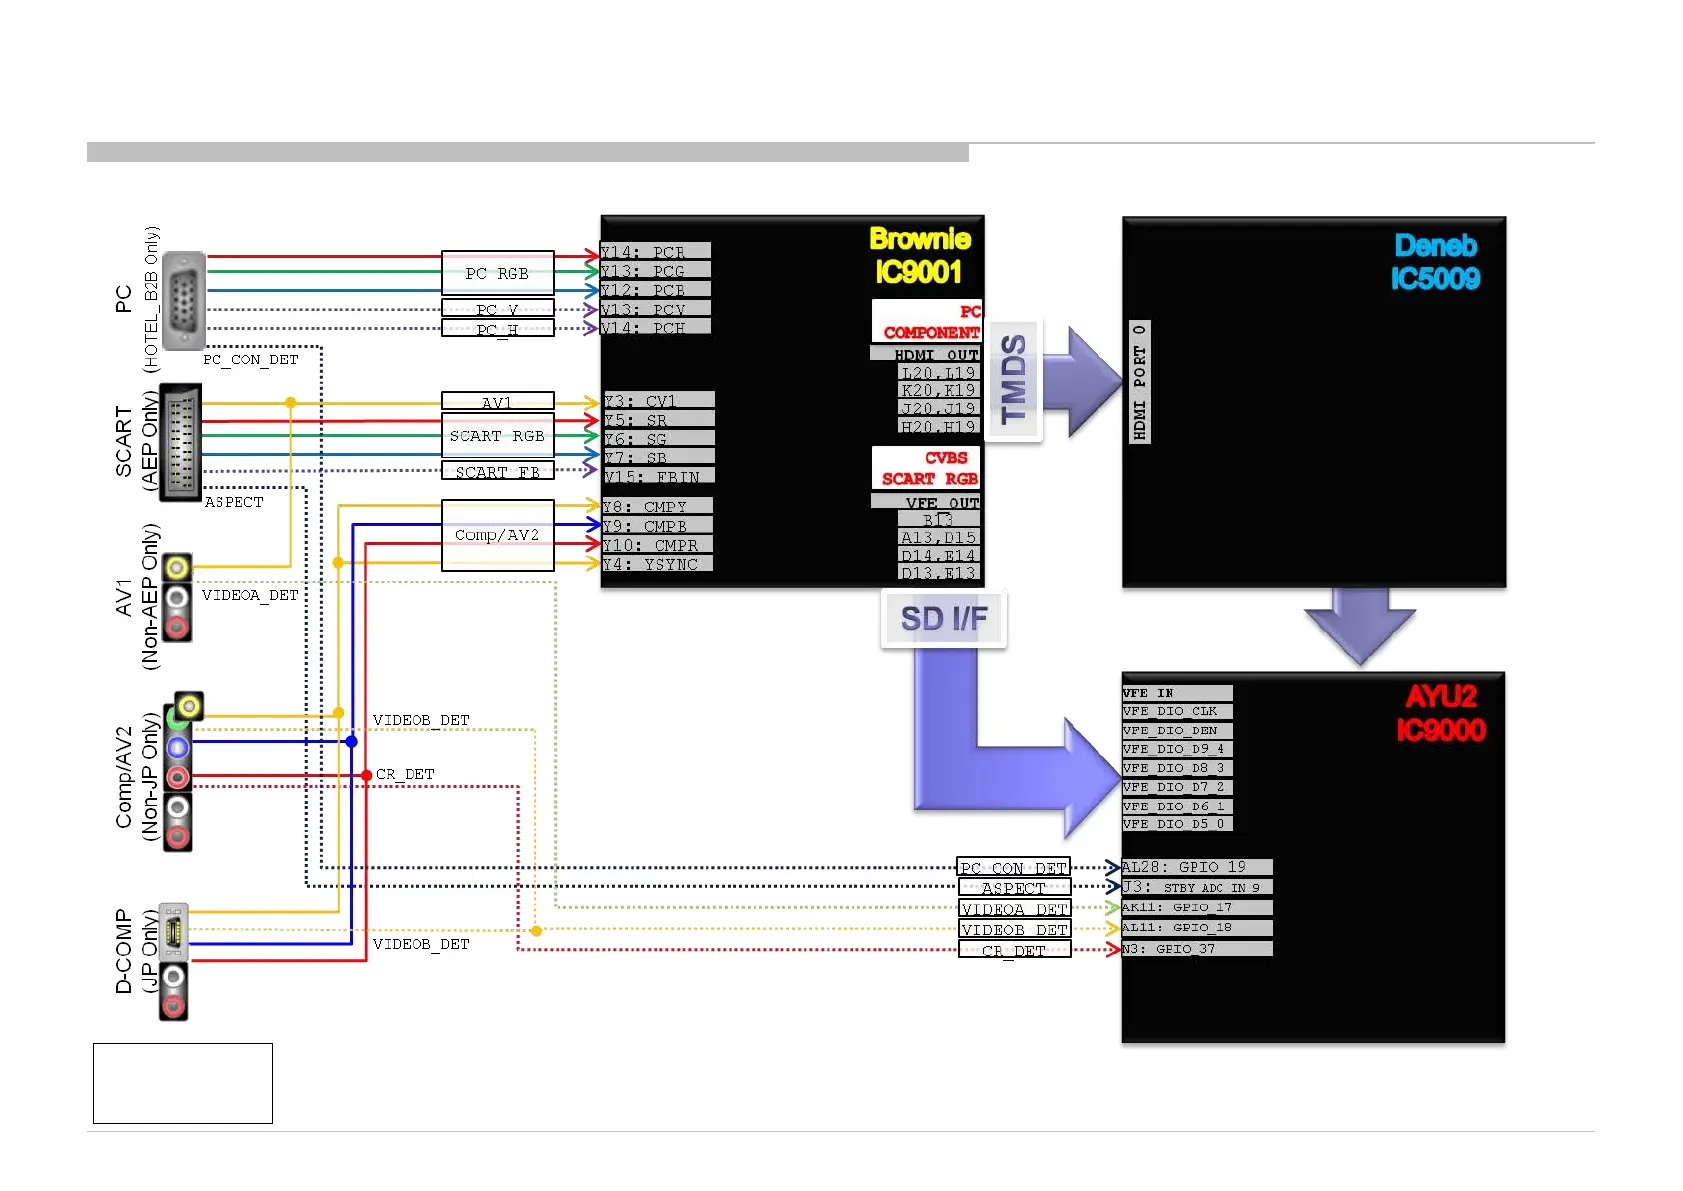Click the Y12: PCB pin label

(656, 289)
